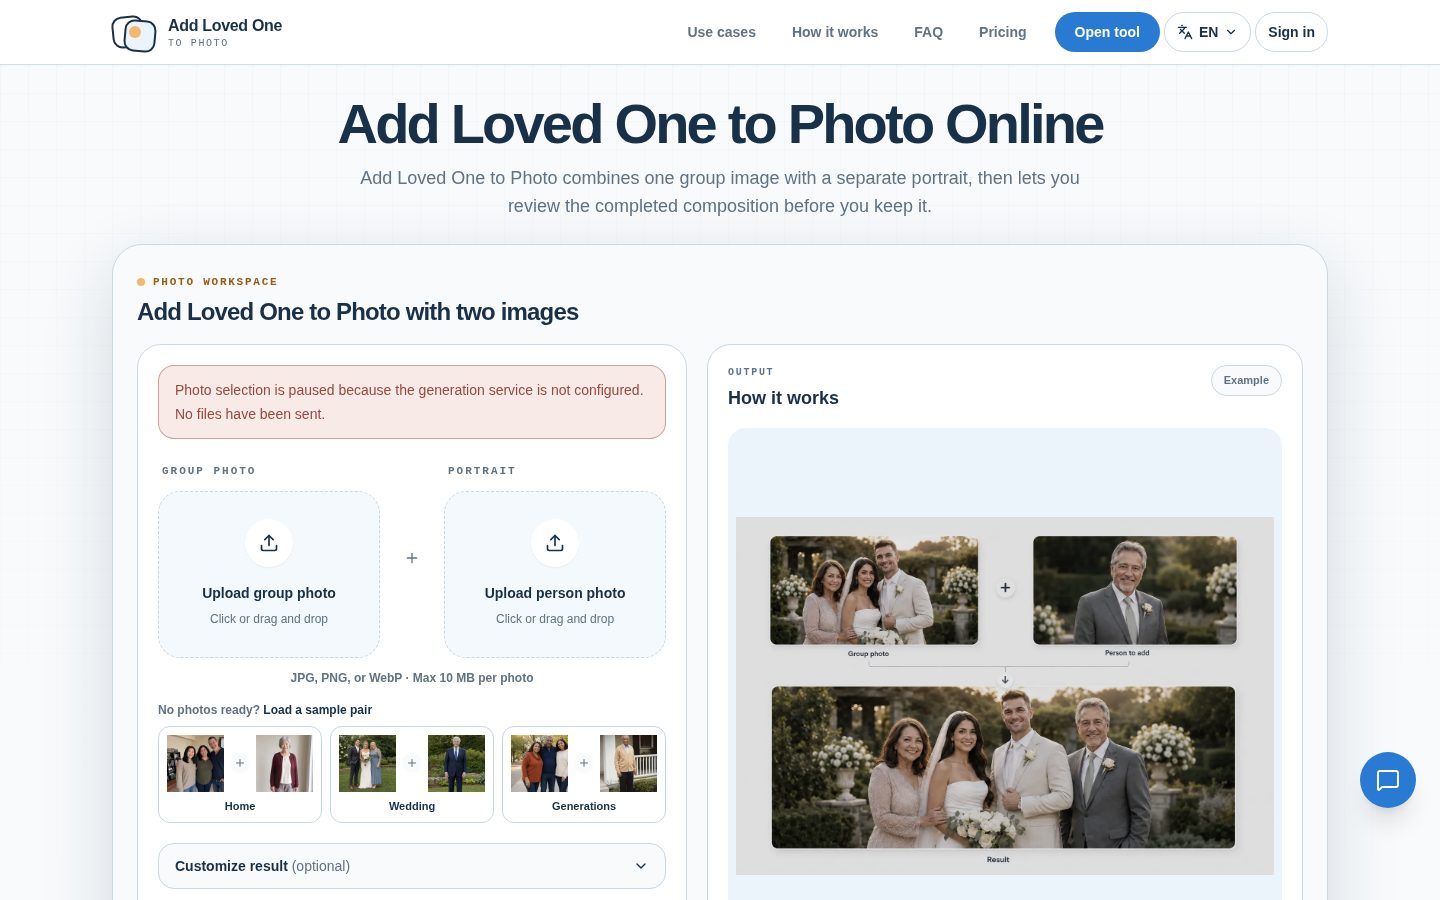Click the example Person to add portrait

point(1135,590)
